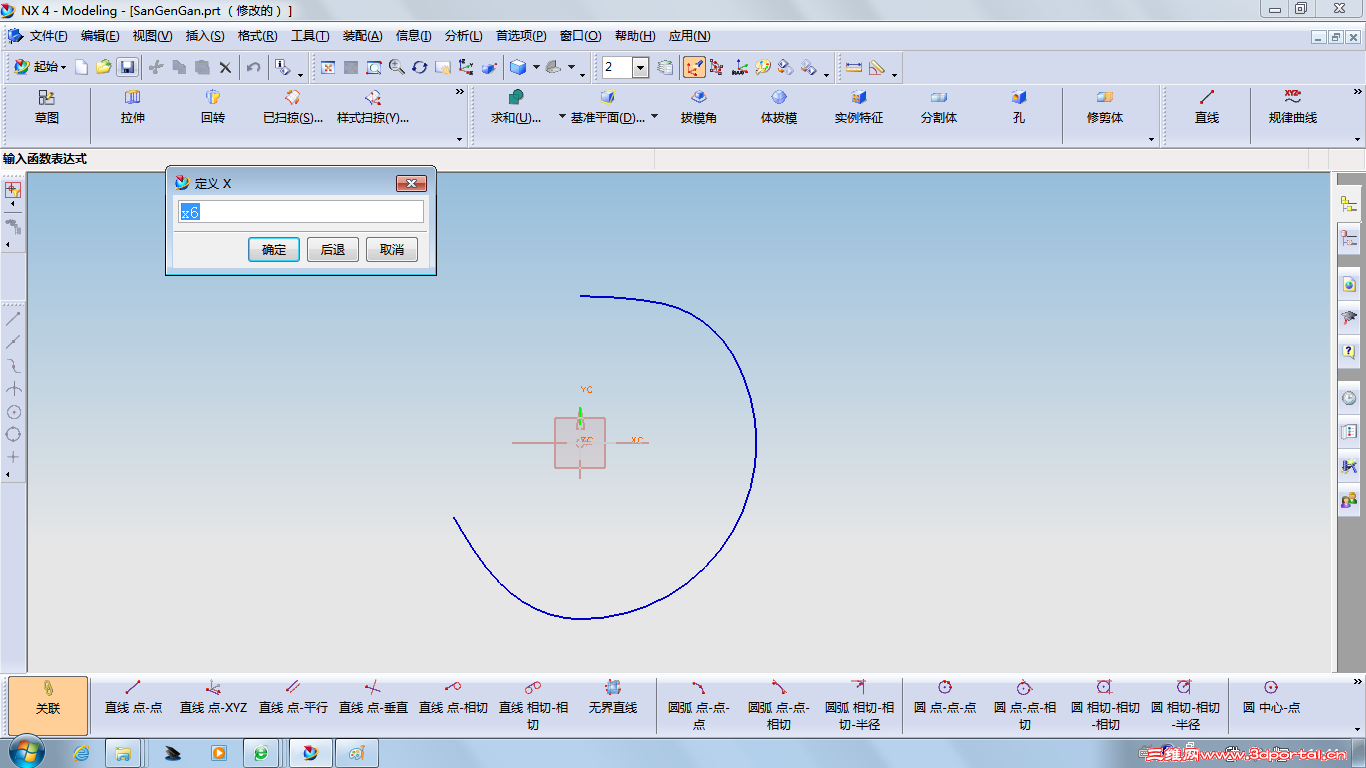
Task: Select 直线 点-XYZ line tool
Action: pos(213,698)
